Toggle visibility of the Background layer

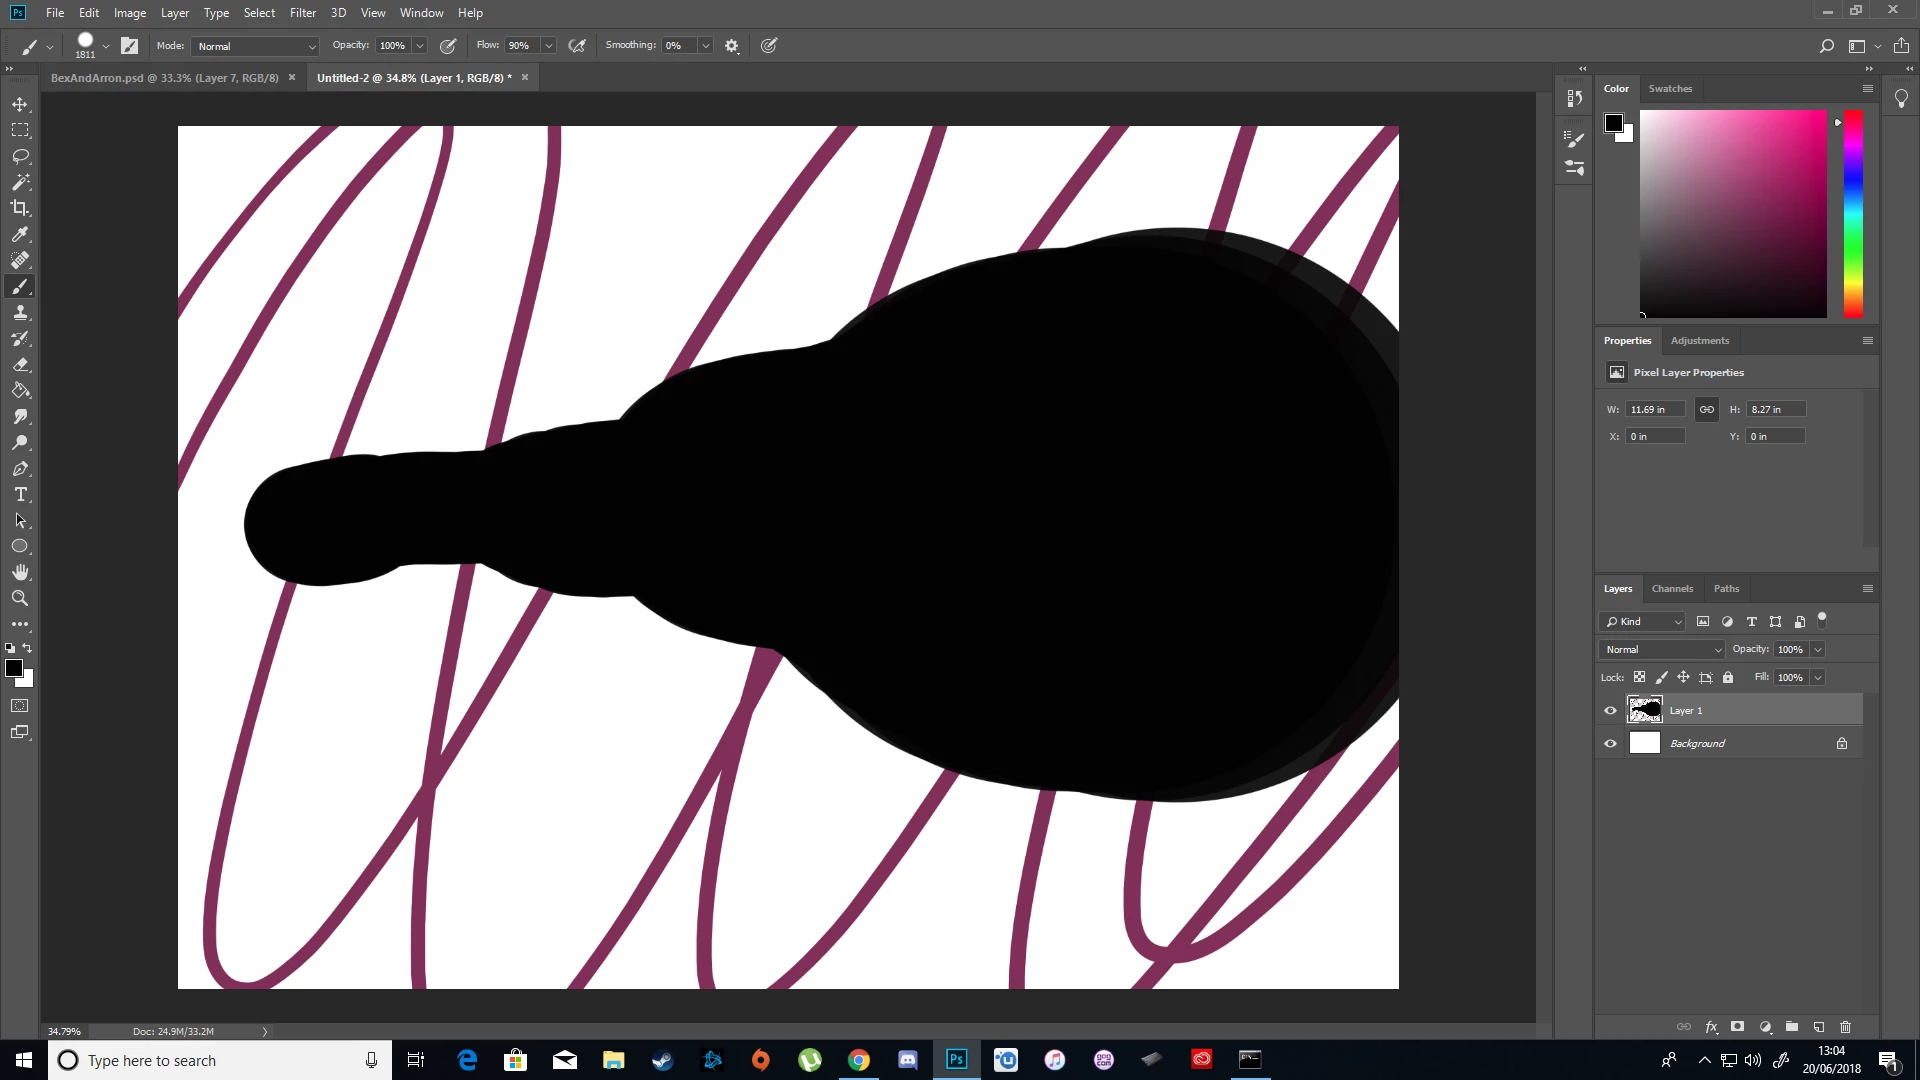(x=1610, y=744)
